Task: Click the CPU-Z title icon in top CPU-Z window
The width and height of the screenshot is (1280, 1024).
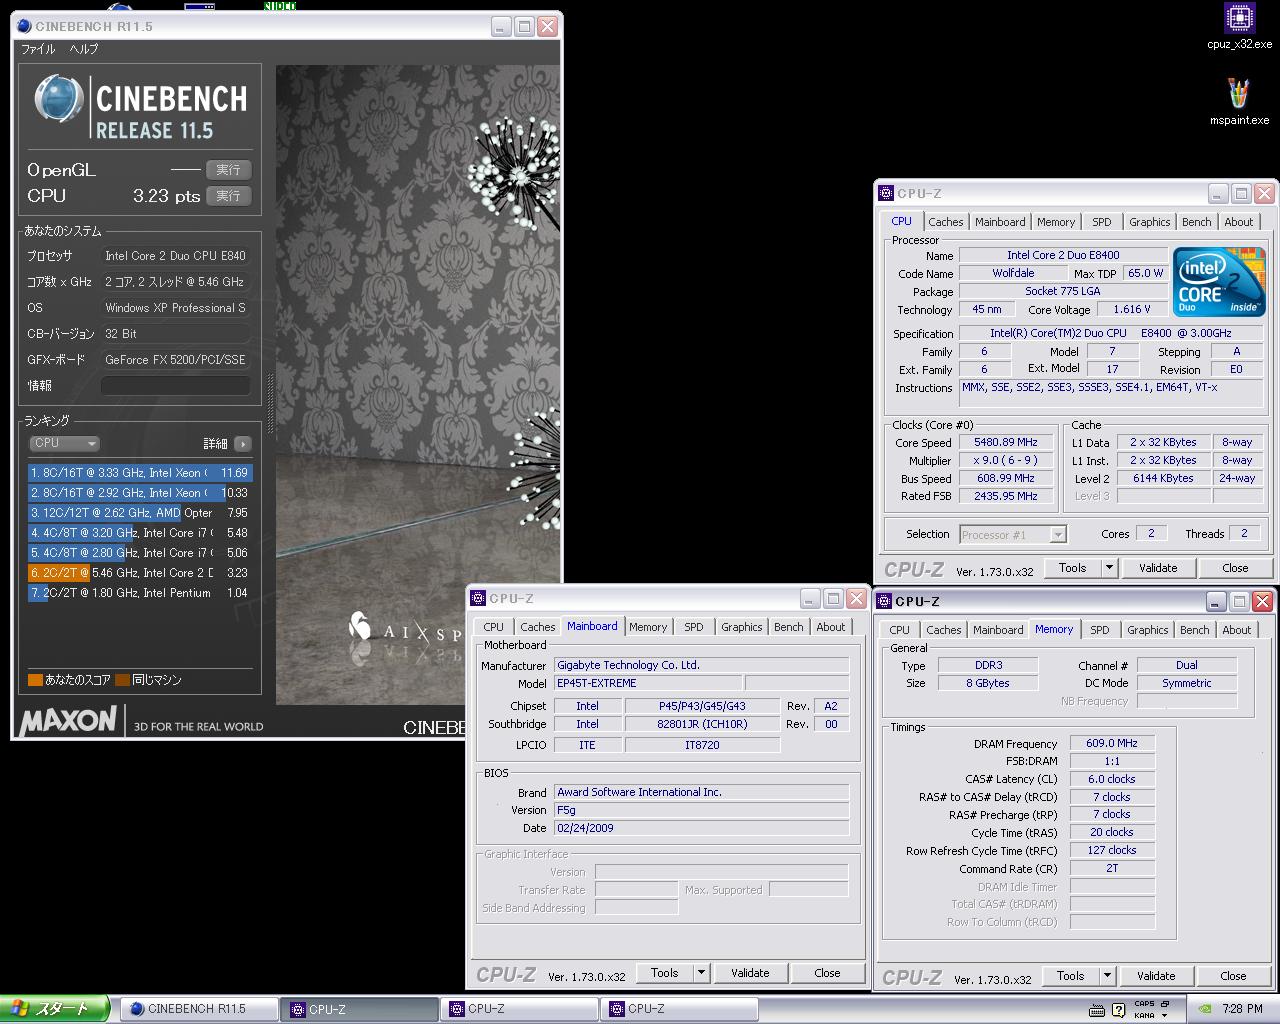Action: 885,194
